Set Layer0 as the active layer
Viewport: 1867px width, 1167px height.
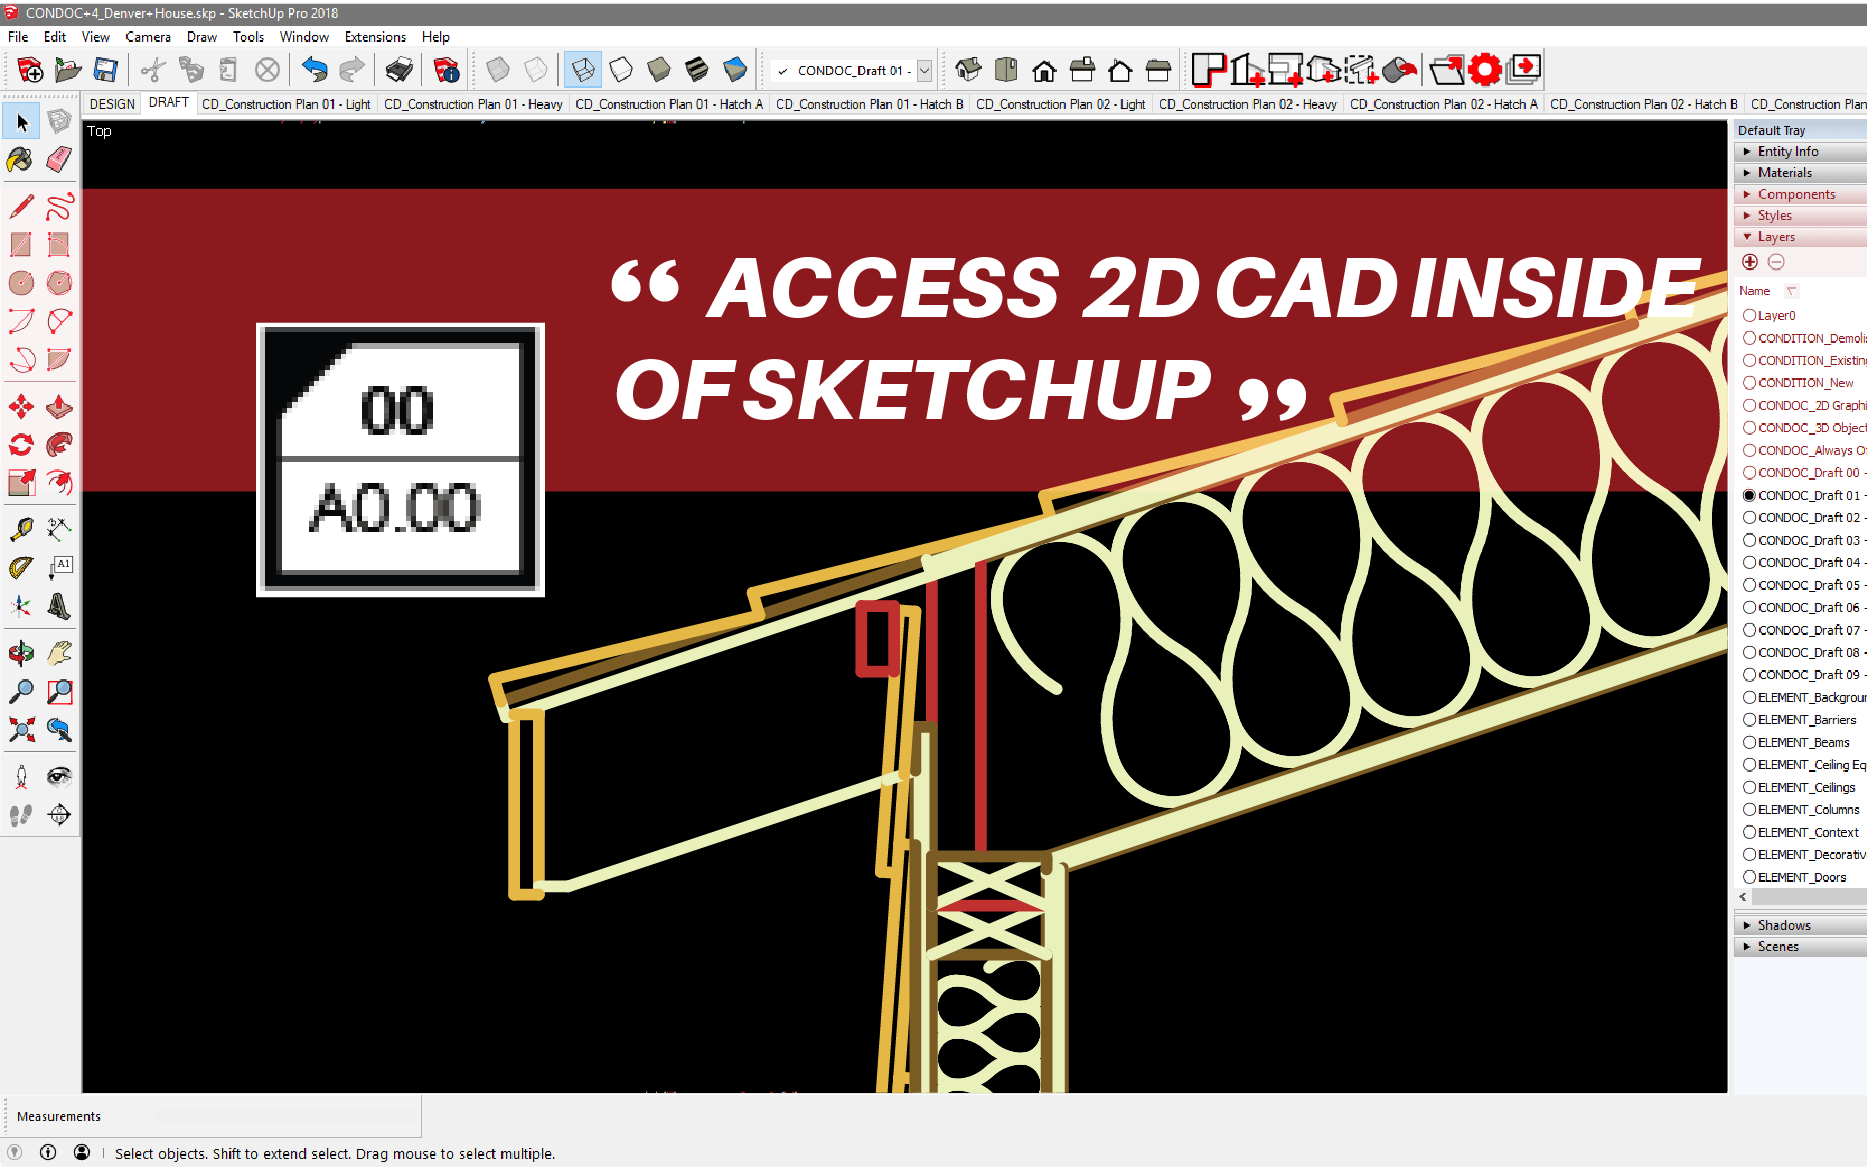click(1749, 316)
